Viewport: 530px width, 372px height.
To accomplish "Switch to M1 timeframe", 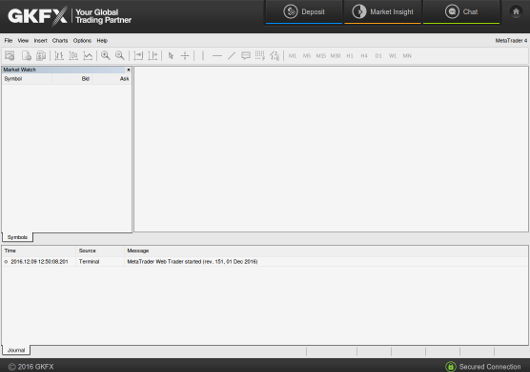I will pos(292,56).
